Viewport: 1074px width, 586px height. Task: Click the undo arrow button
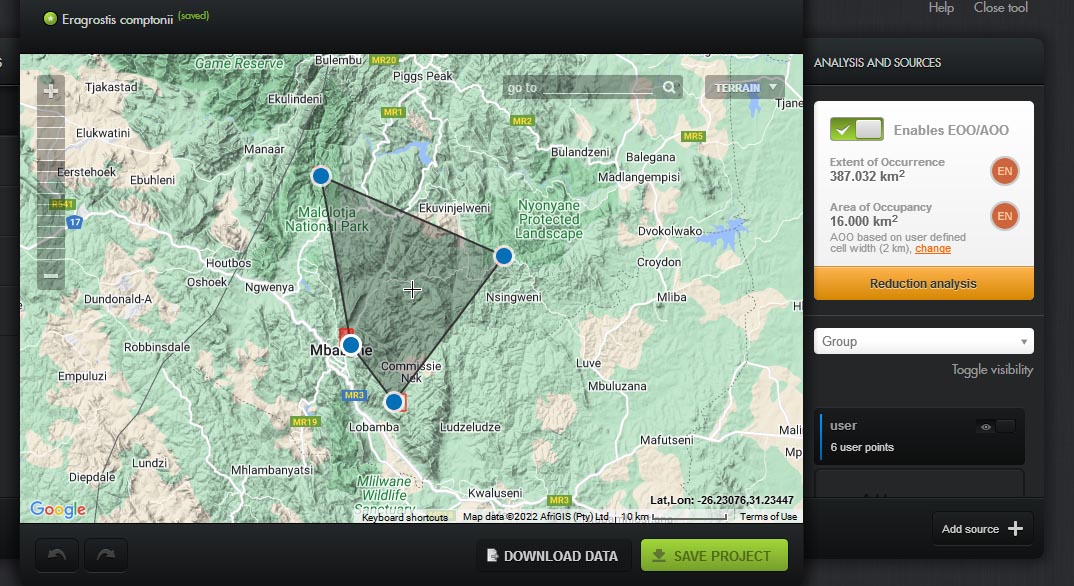click(x=57, y=556)
